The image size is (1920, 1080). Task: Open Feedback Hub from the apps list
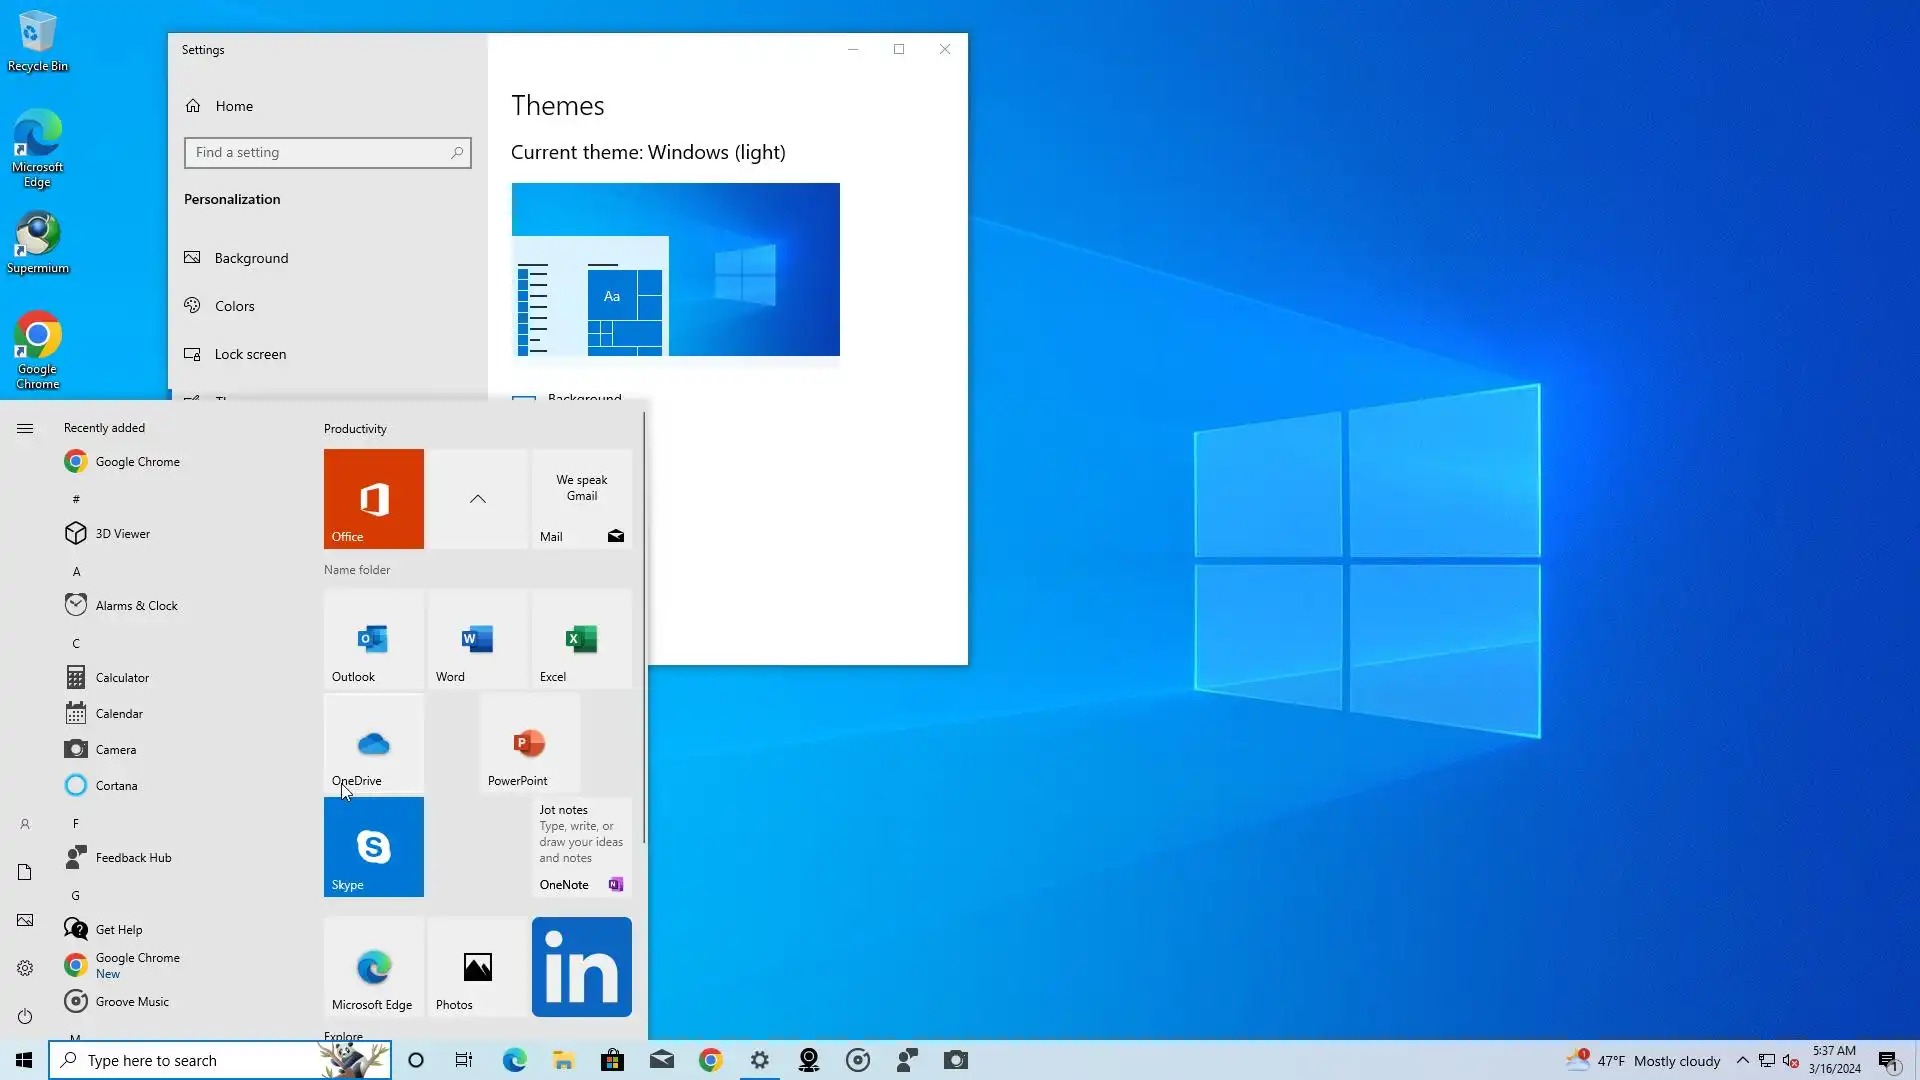point(133,857)
